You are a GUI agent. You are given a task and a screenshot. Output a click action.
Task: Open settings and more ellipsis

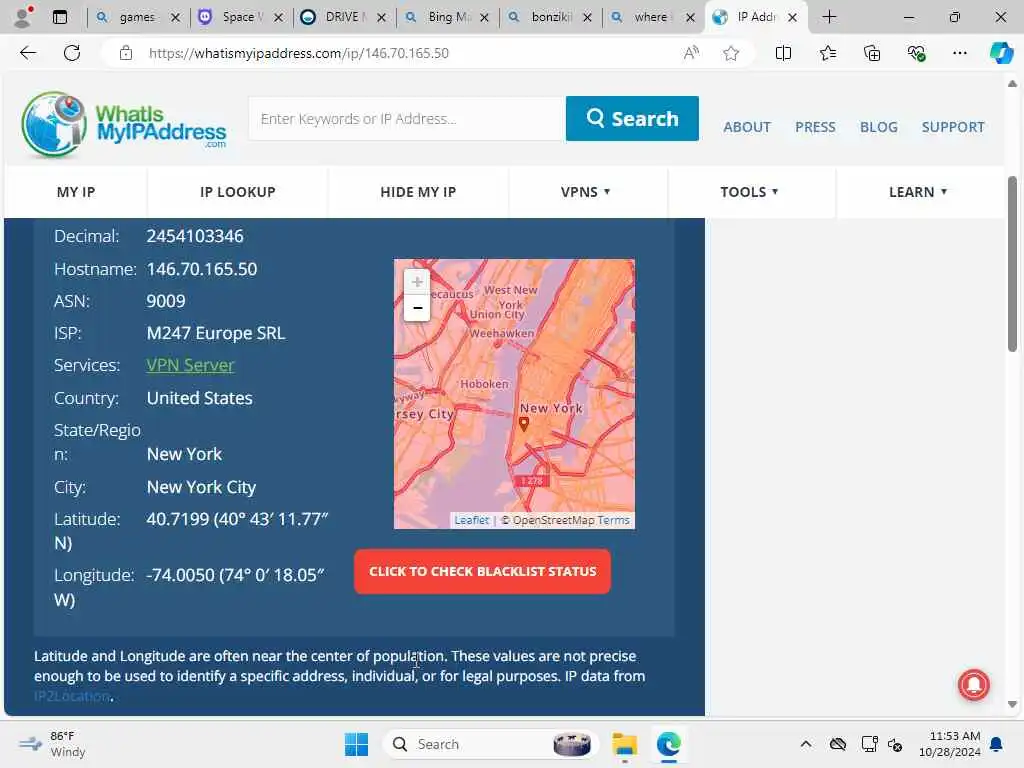(959, 53)
